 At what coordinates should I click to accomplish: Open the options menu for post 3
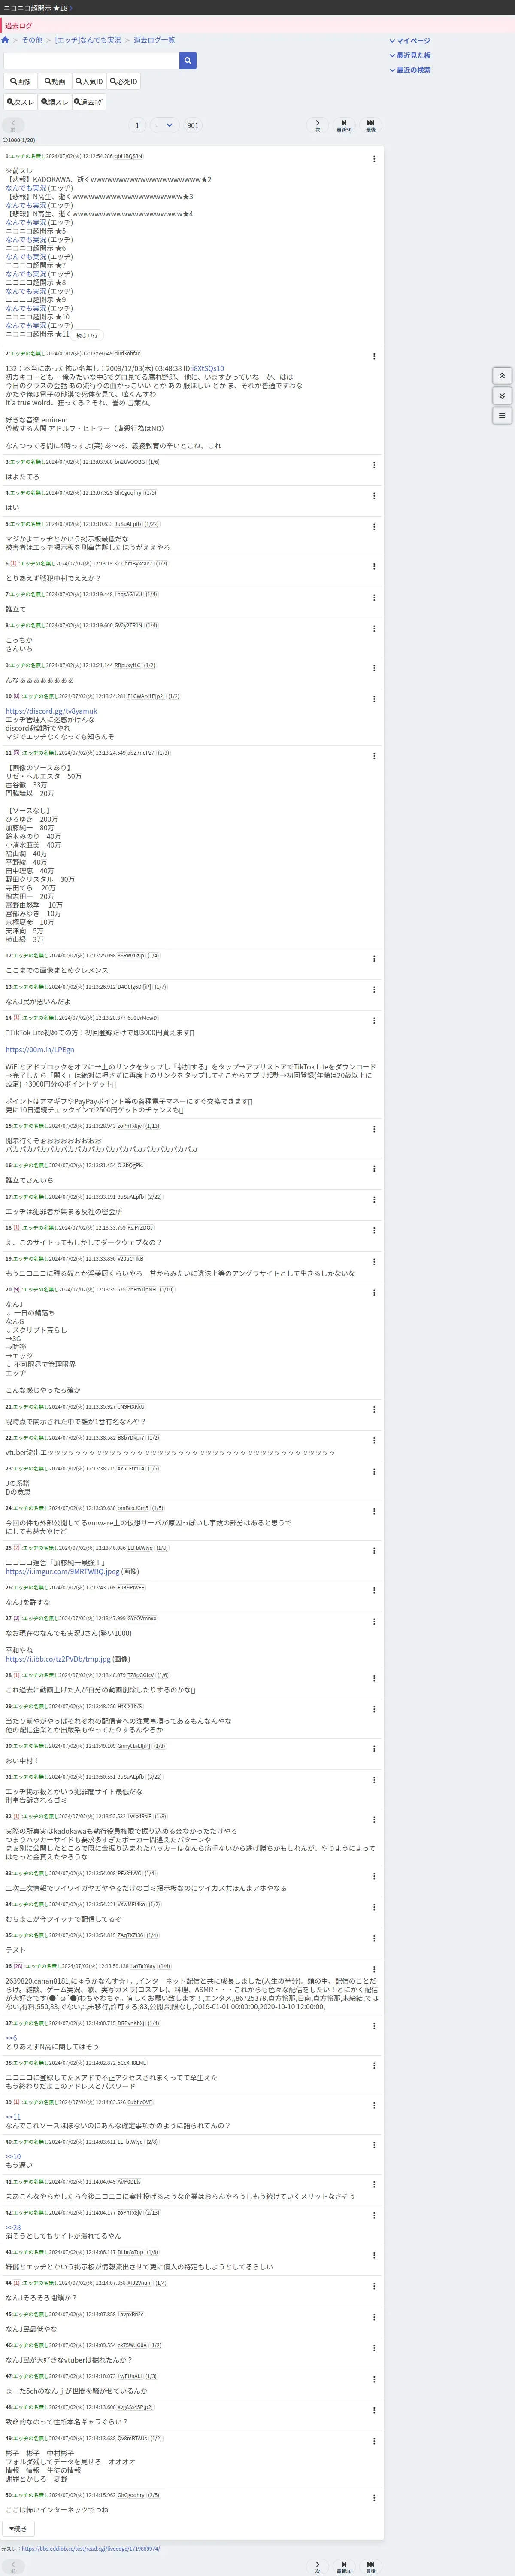(x=374, y=465)
